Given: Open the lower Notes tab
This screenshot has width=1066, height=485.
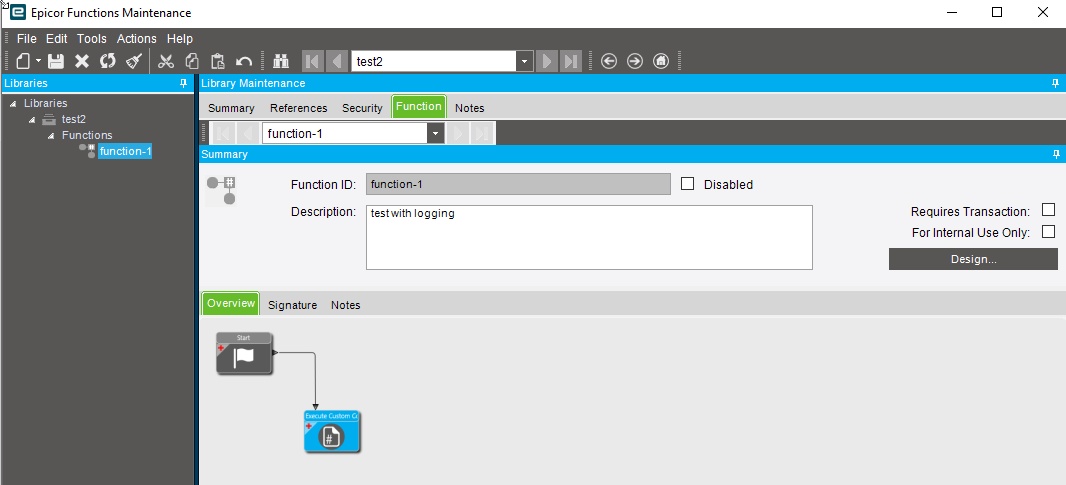Looking at the screenshot, I should 345,305.
